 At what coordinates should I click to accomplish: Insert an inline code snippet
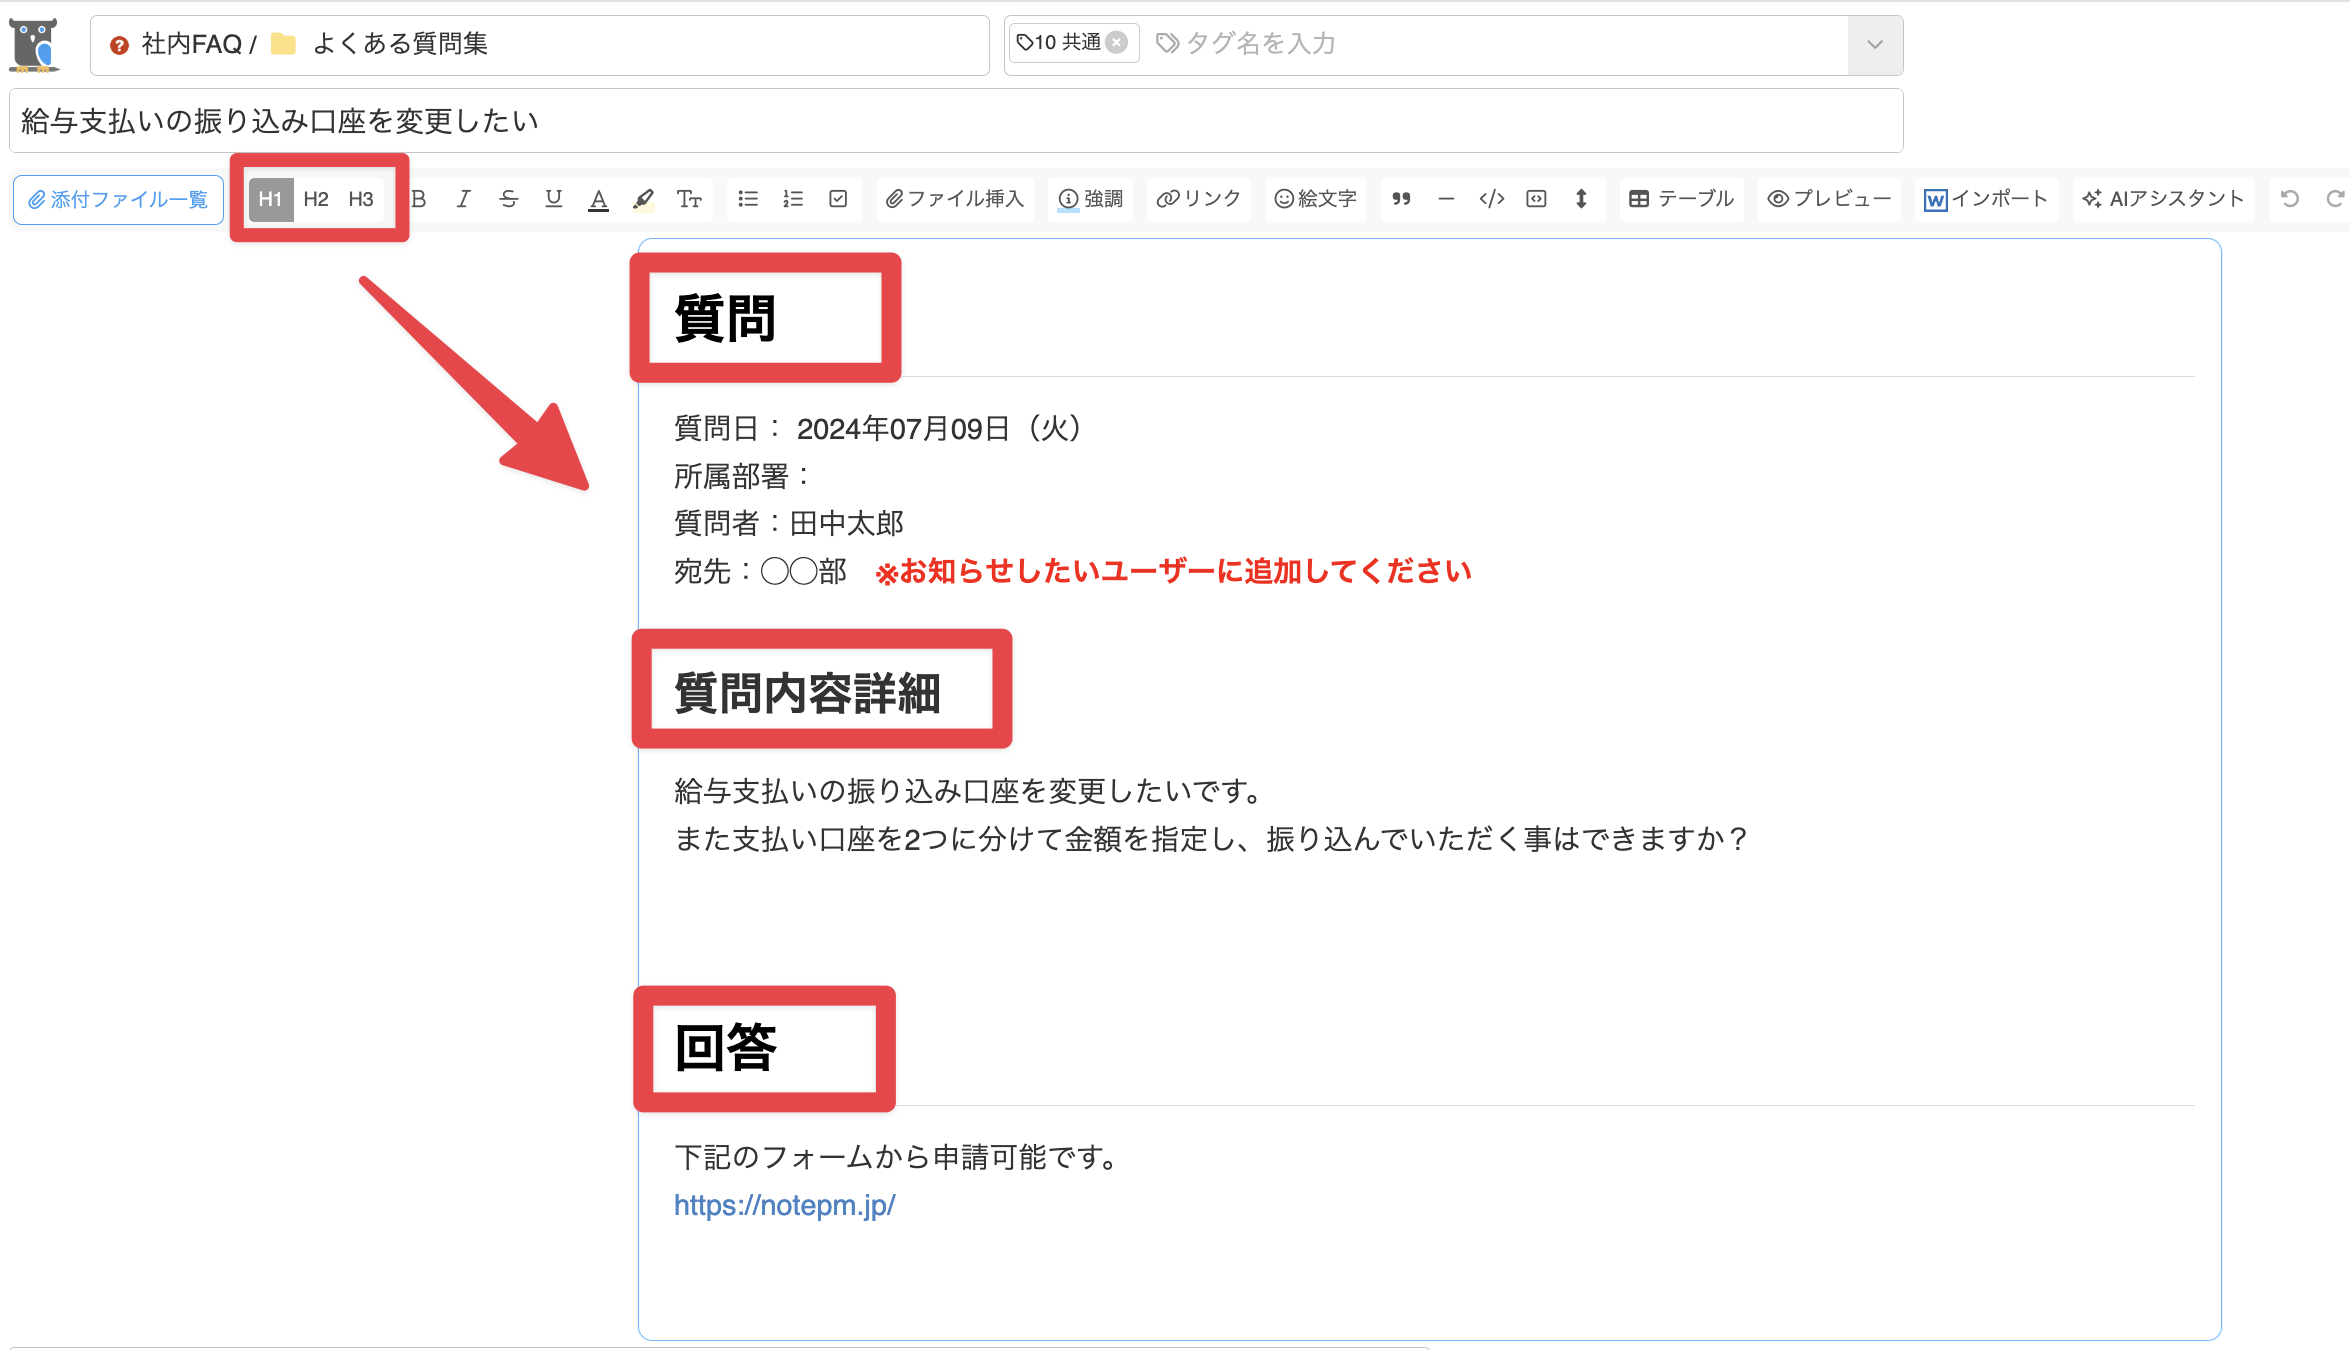(x=1491, y=199)
